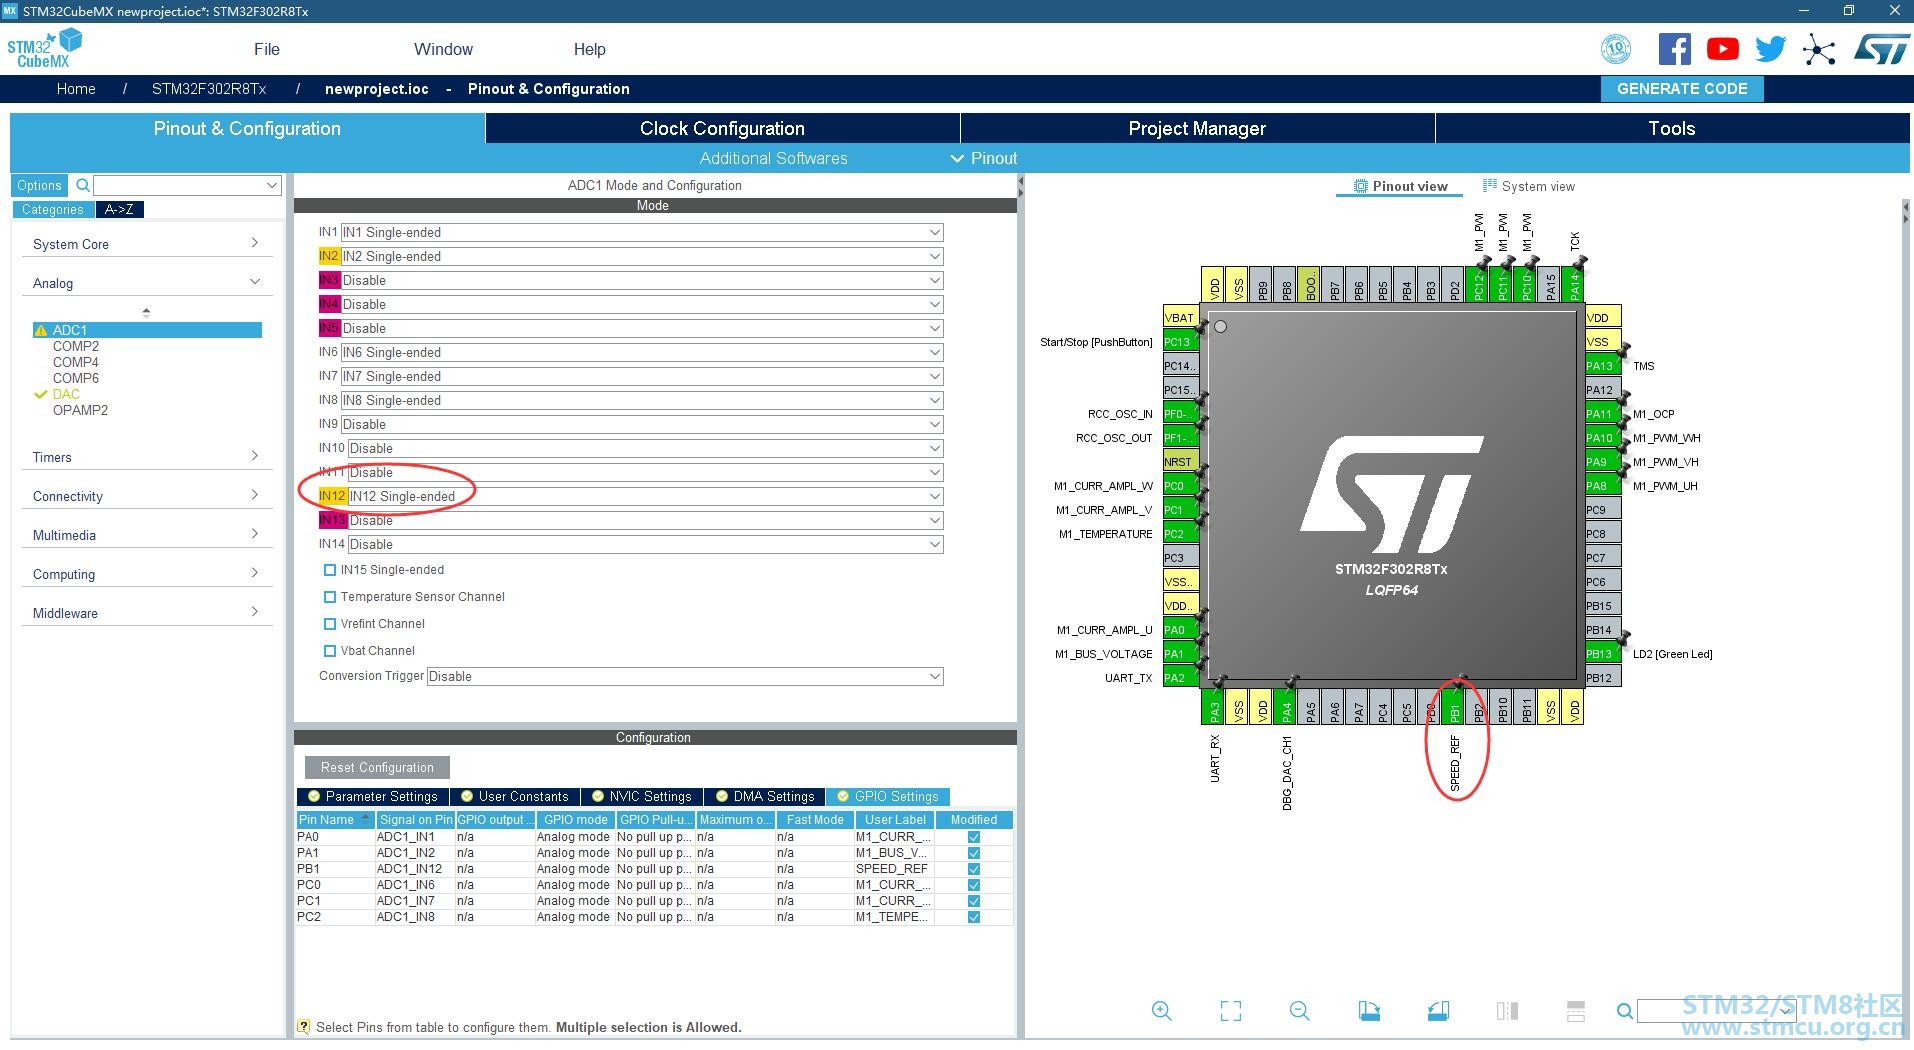Click the PA13 pin on the chip

[x=1600, y=366]
